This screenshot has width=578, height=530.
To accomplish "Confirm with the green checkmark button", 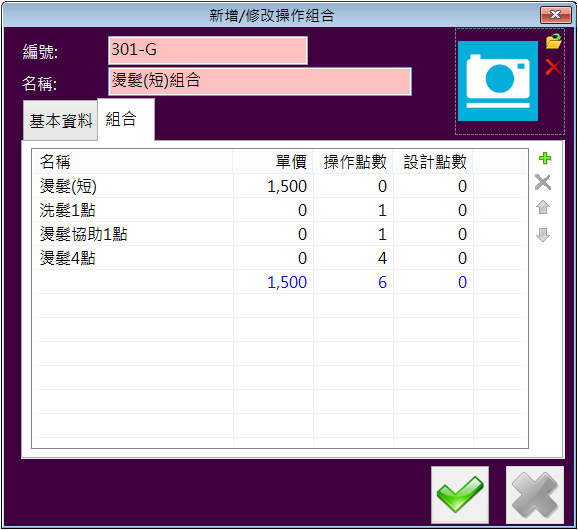I will pyautogui.click(x=460, y=495).
